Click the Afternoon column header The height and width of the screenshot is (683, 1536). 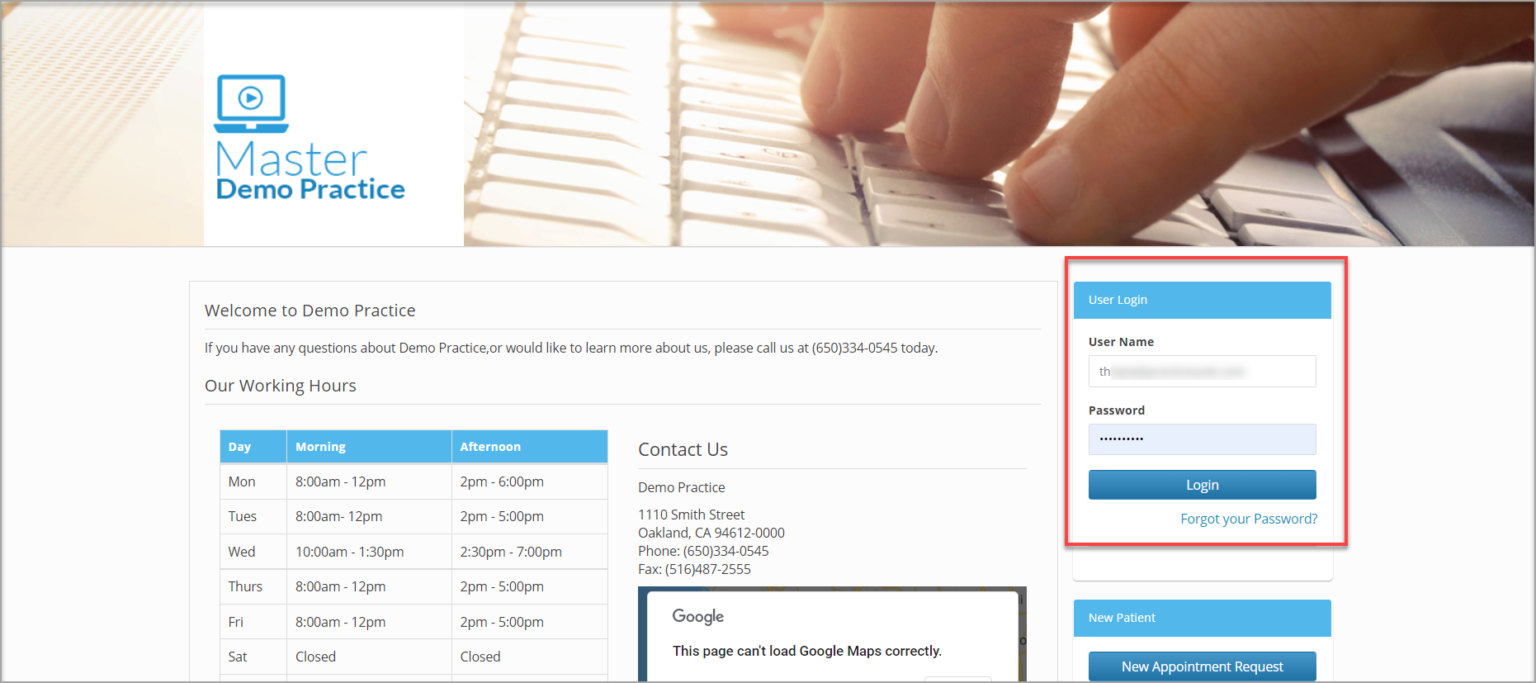coord(489,446)
